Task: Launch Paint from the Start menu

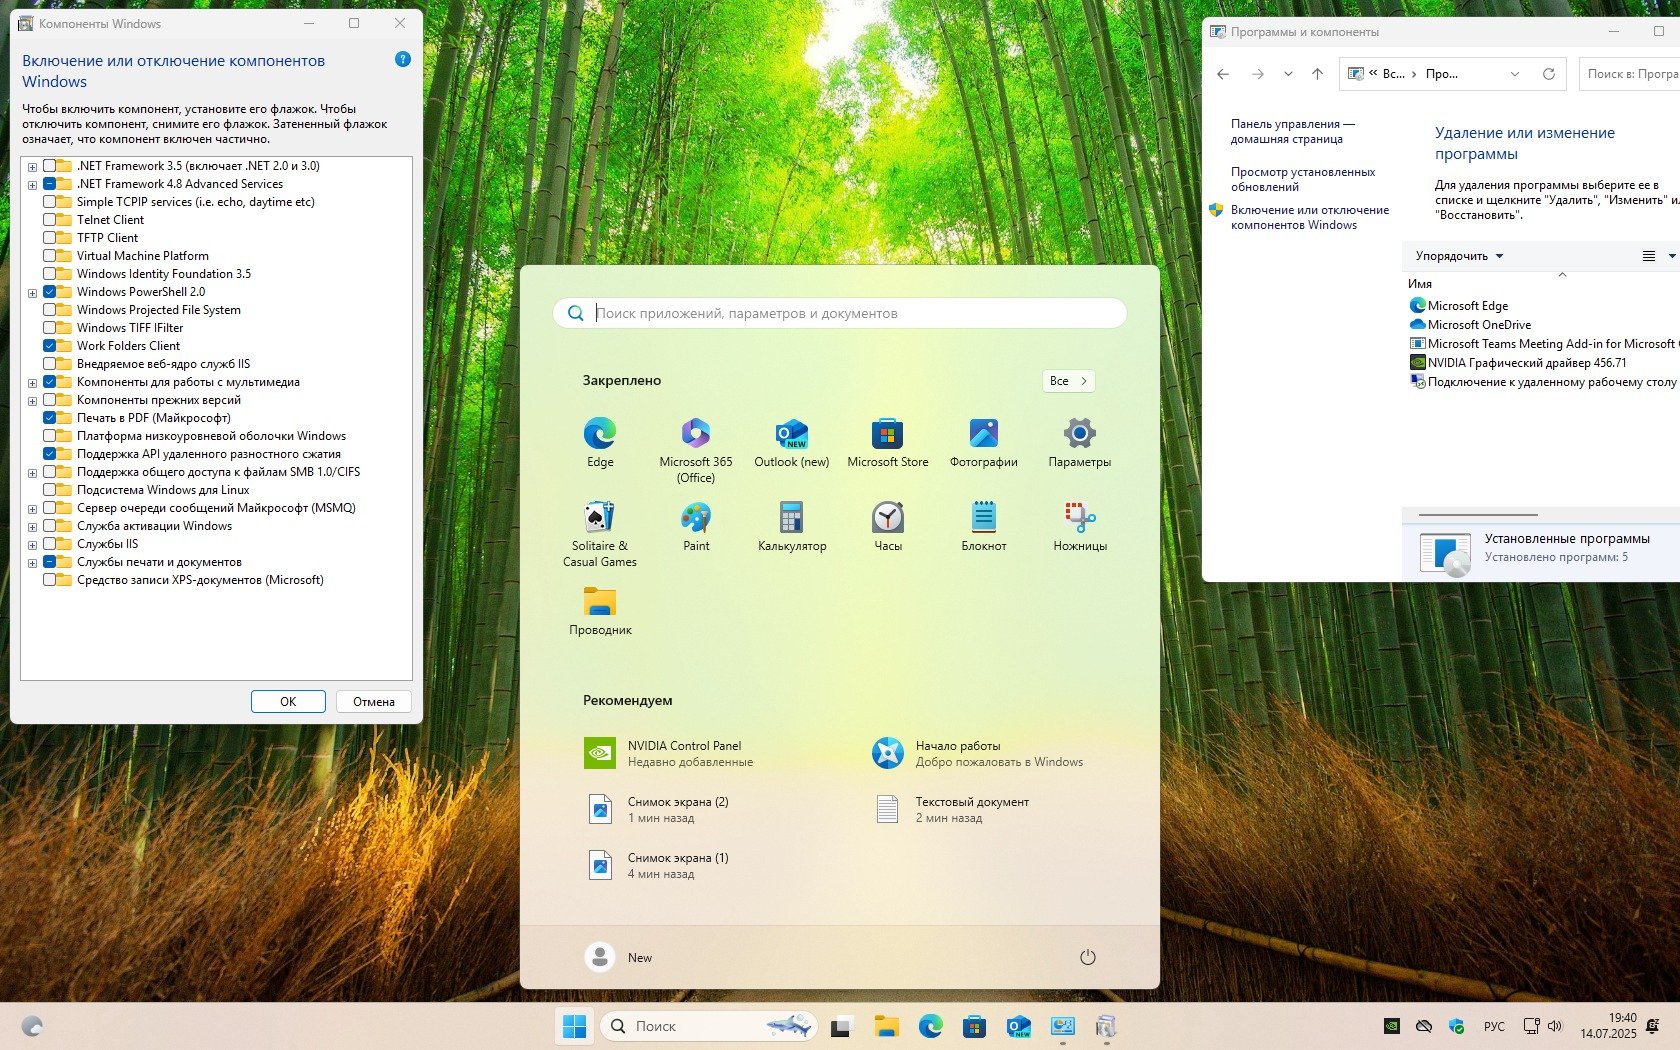Action: coord(696,518)
